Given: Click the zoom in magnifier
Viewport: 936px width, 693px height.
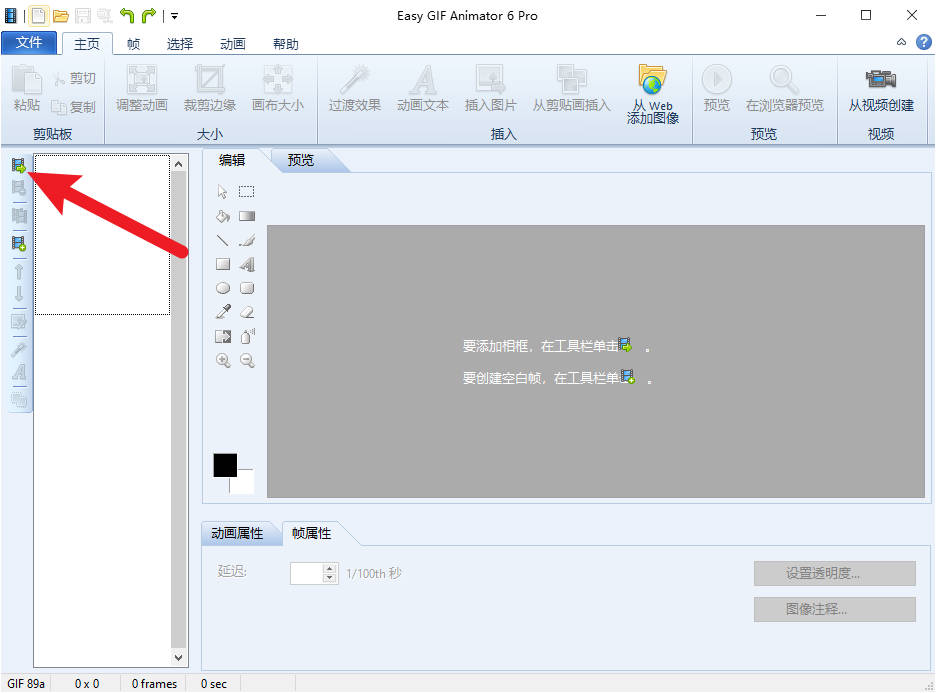Looking at the screenshot, I should tap(223, 361).
